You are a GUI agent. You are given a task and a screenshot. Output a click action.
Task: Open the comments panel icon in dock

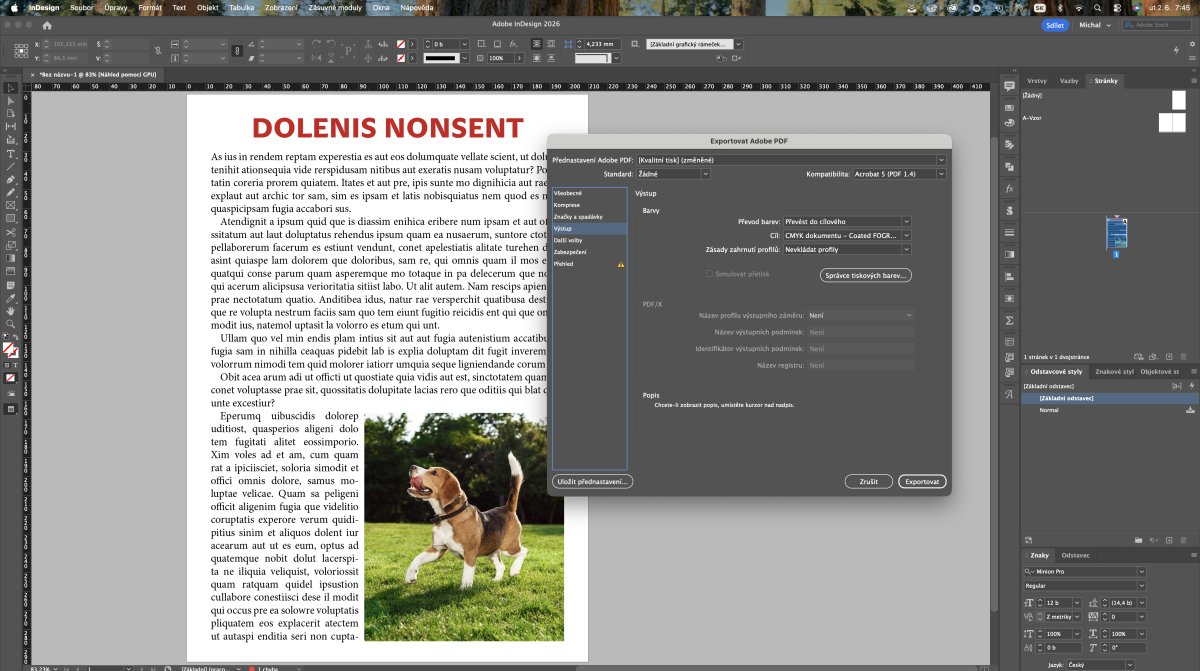1010,87
